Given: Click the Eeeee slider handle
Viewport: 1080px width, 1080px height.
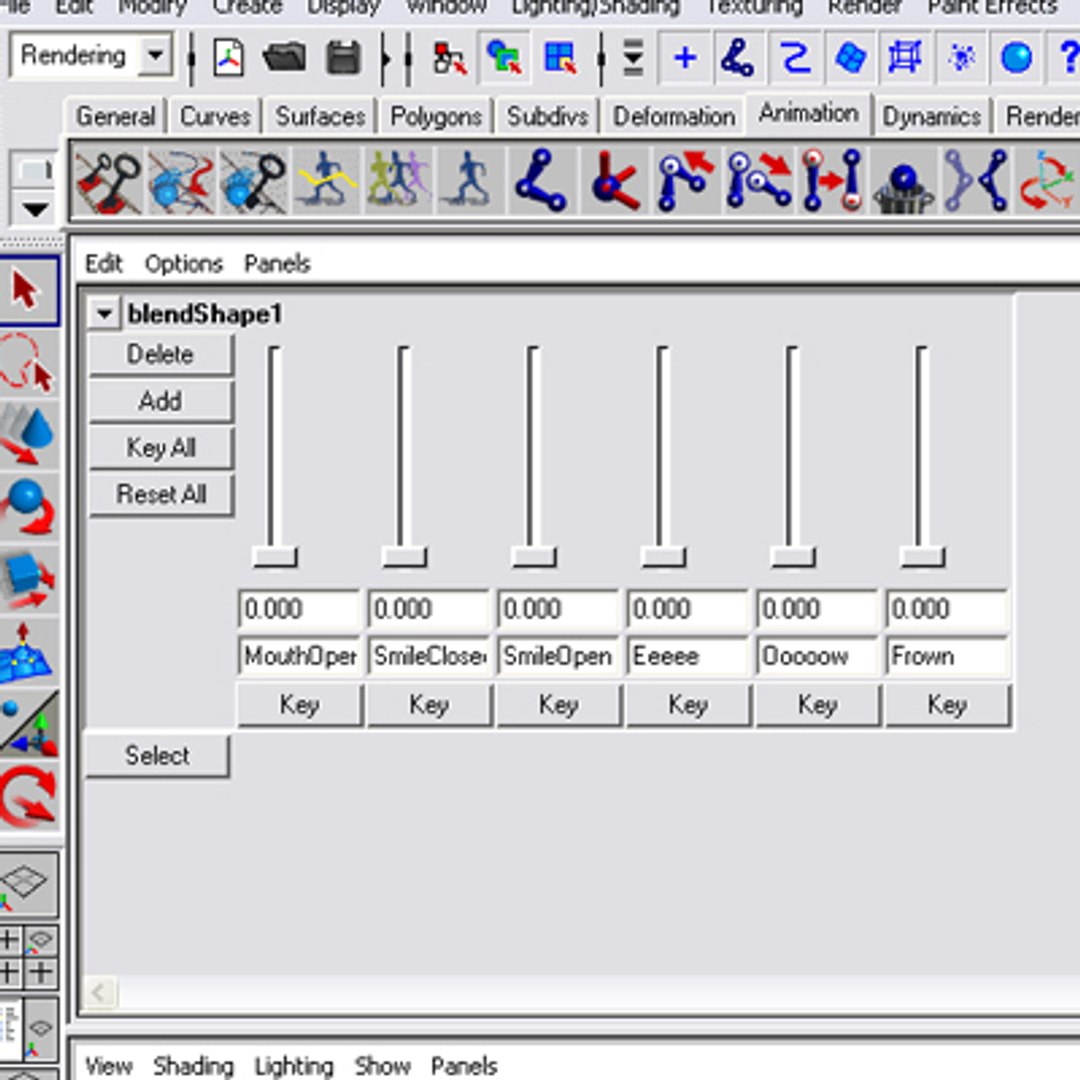Looking at the screenshot, I should tap(663, 557).
